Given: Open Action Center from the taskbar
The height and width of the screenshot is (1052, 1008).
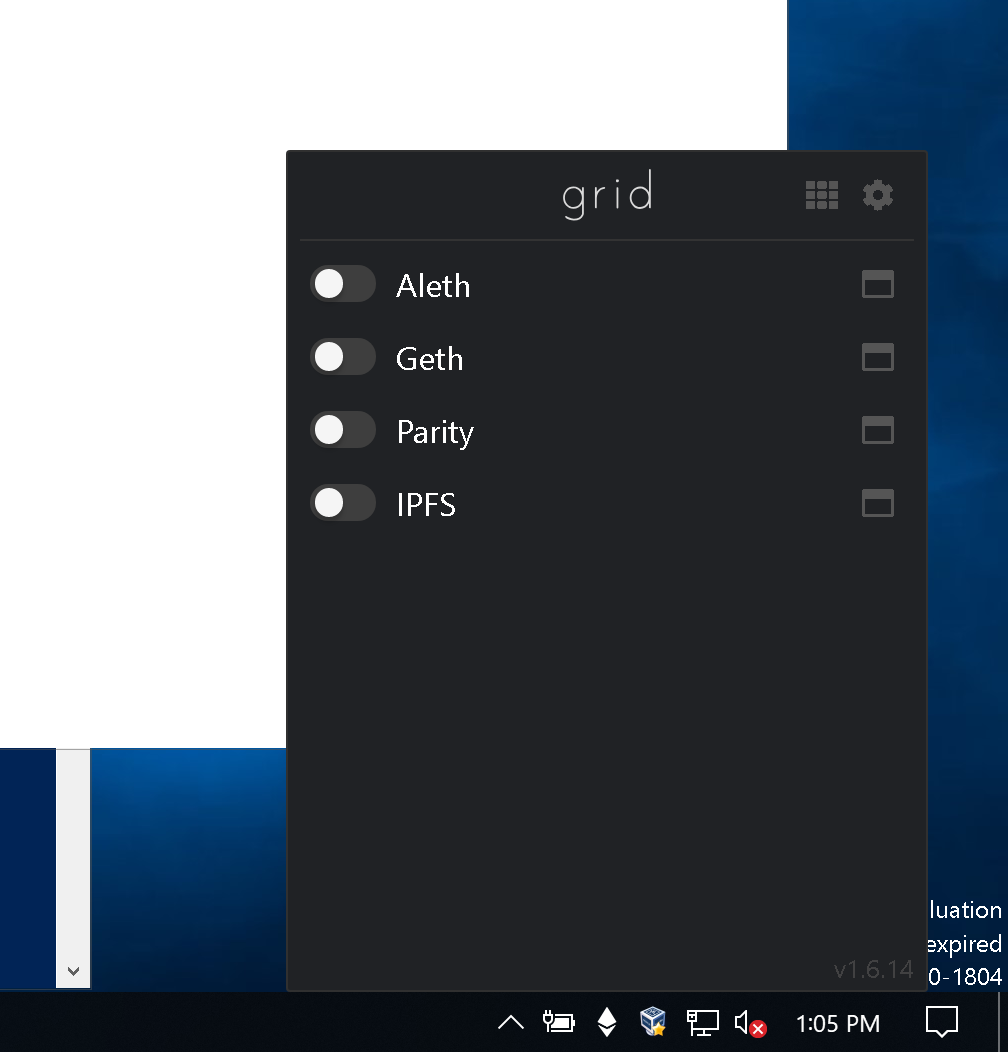Looking at the screenshot, I should [940, 1022].
